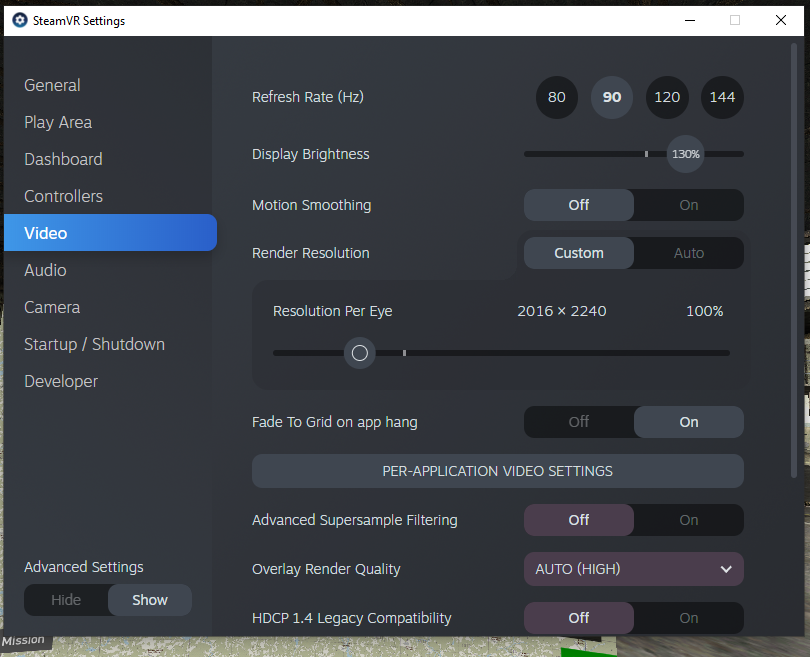
Task: Click the Refresh Rate (Hz) label
Action: pos(308,97)
